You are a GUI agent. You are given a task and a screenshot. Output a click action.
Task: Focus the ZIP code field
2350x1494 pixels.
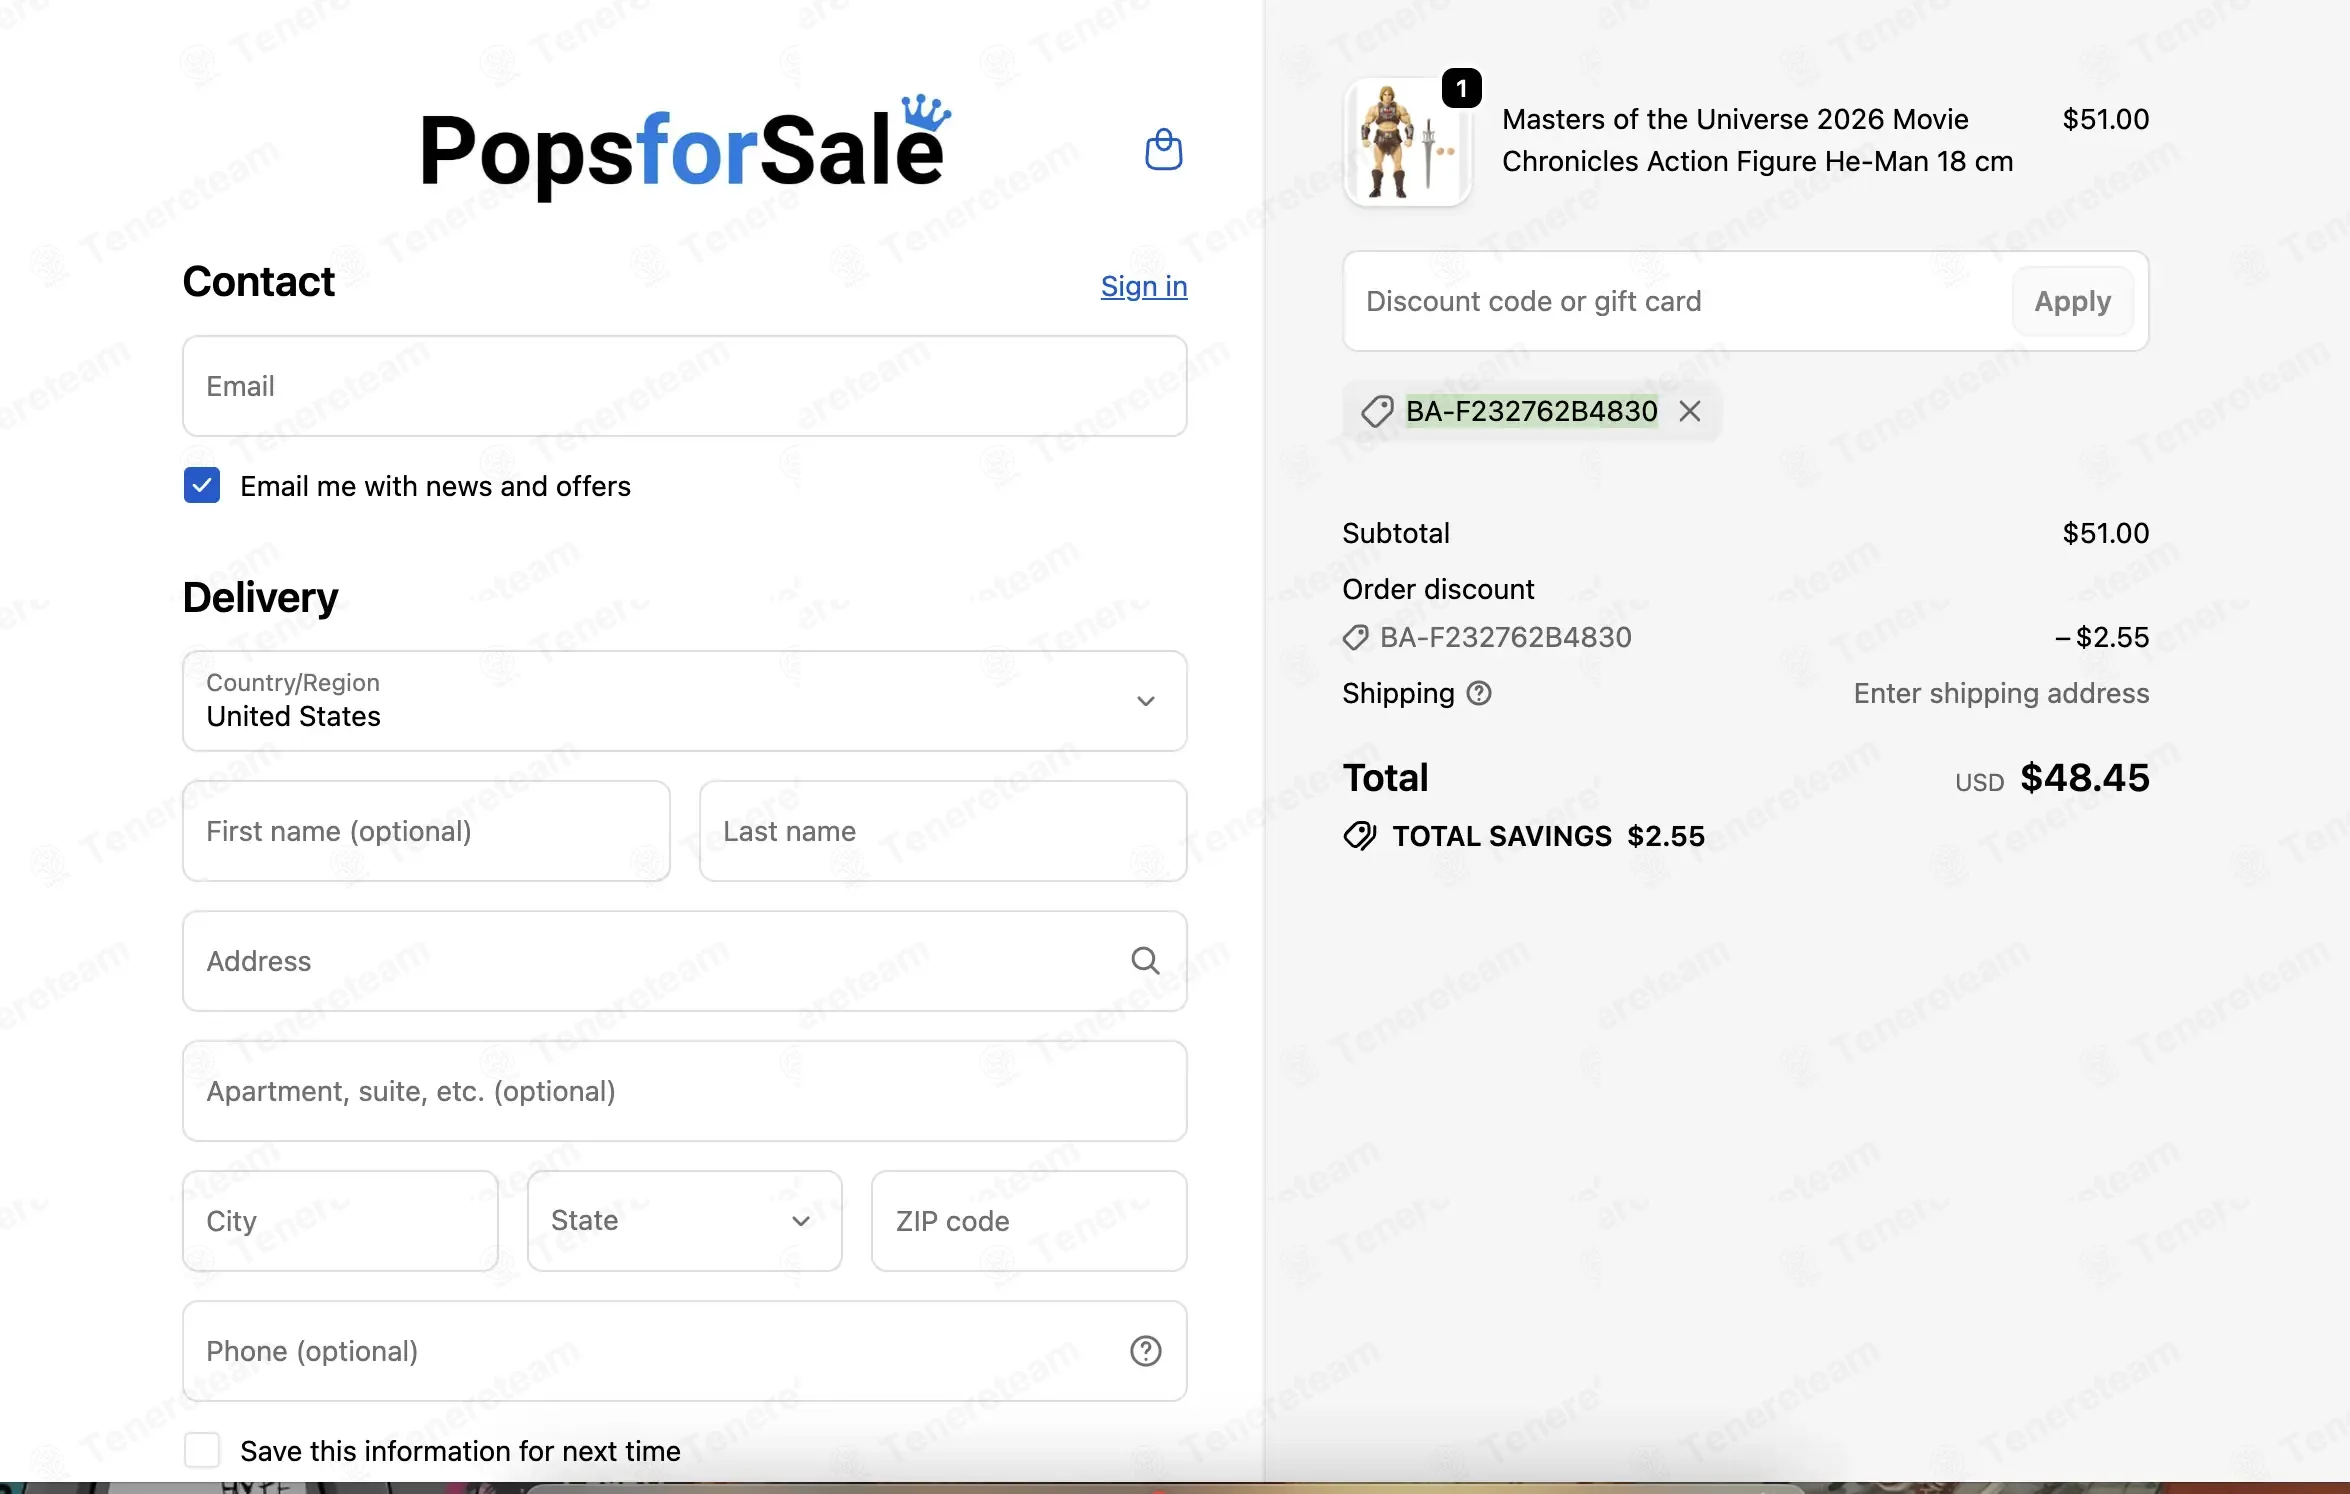(1029, 1221)
